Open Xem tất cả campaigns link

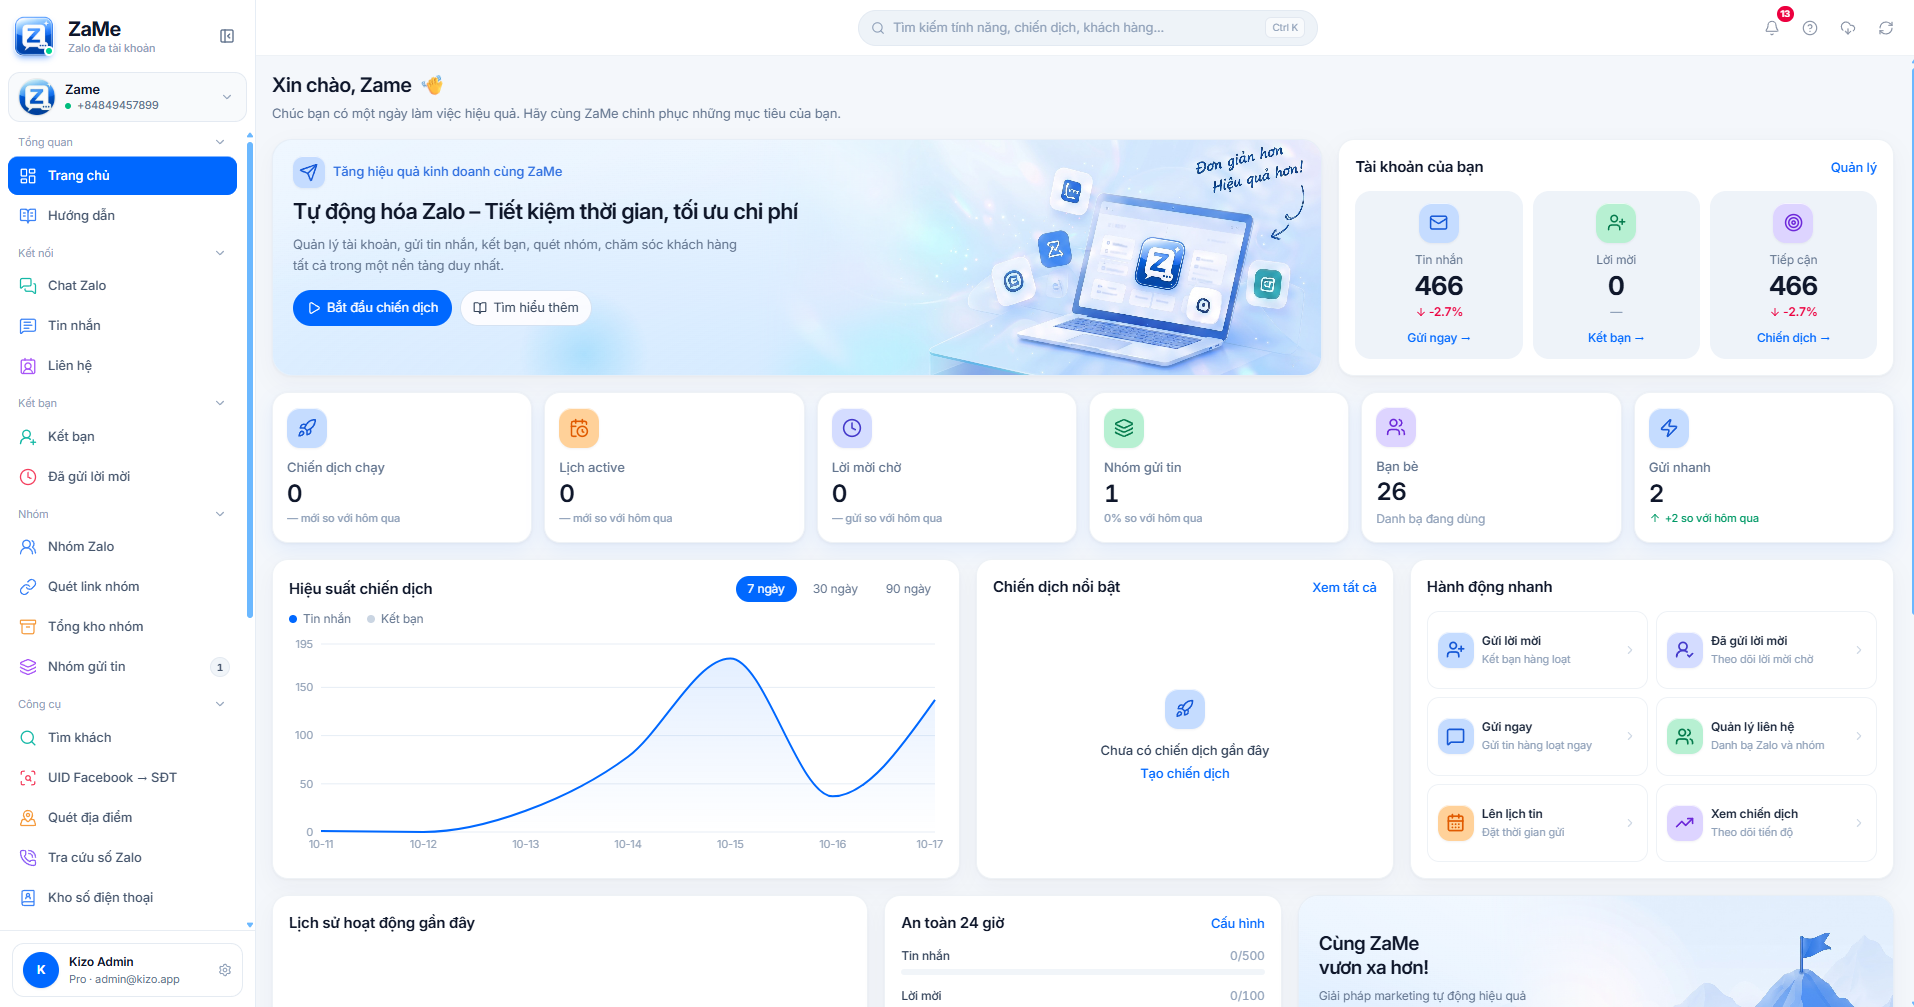[x=1344, y=588]
